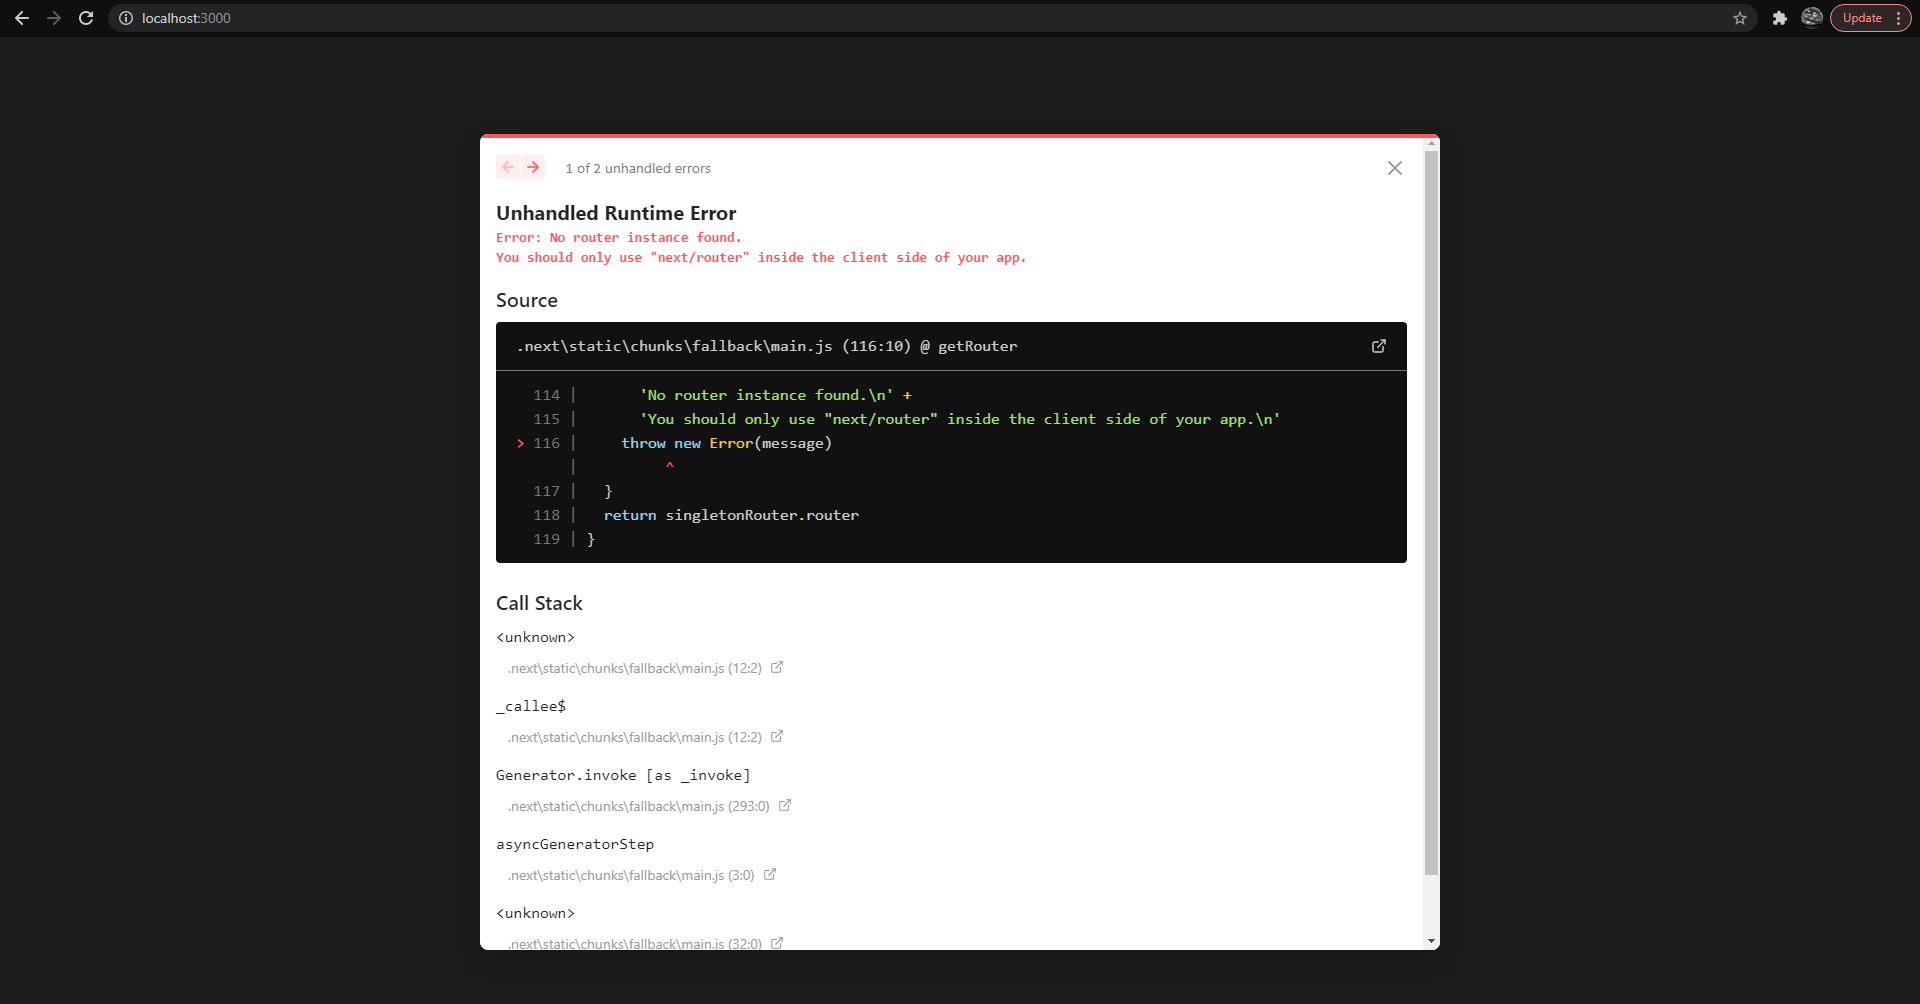This screenshot has height=1004, width=1920.
Task: Open the extensions puzzle icon
Action: click(x=1780, y=18)
